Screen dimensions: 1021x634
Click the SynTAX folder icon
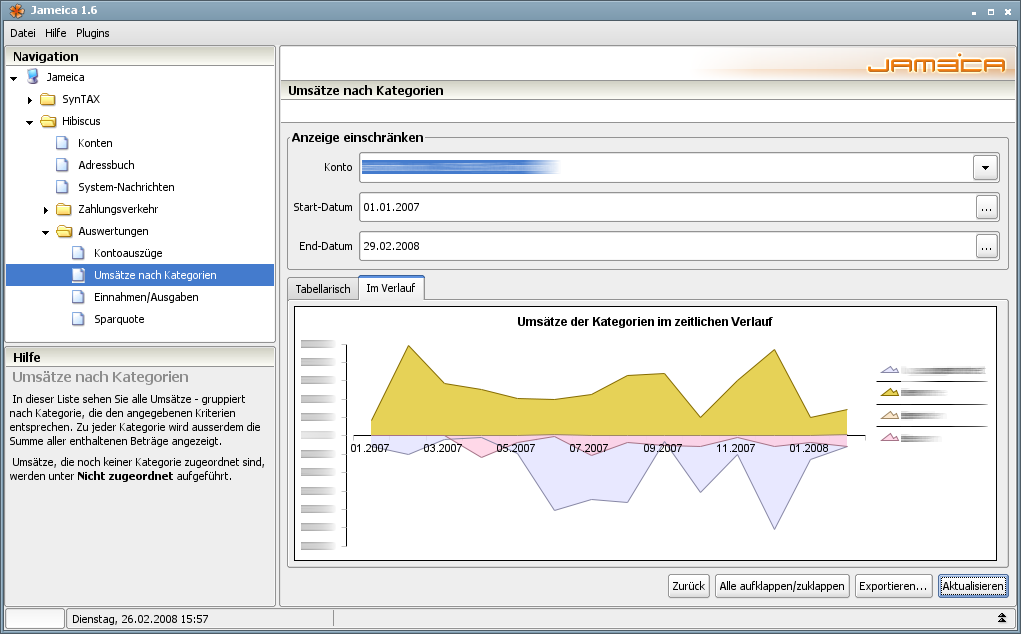point(48,99)
